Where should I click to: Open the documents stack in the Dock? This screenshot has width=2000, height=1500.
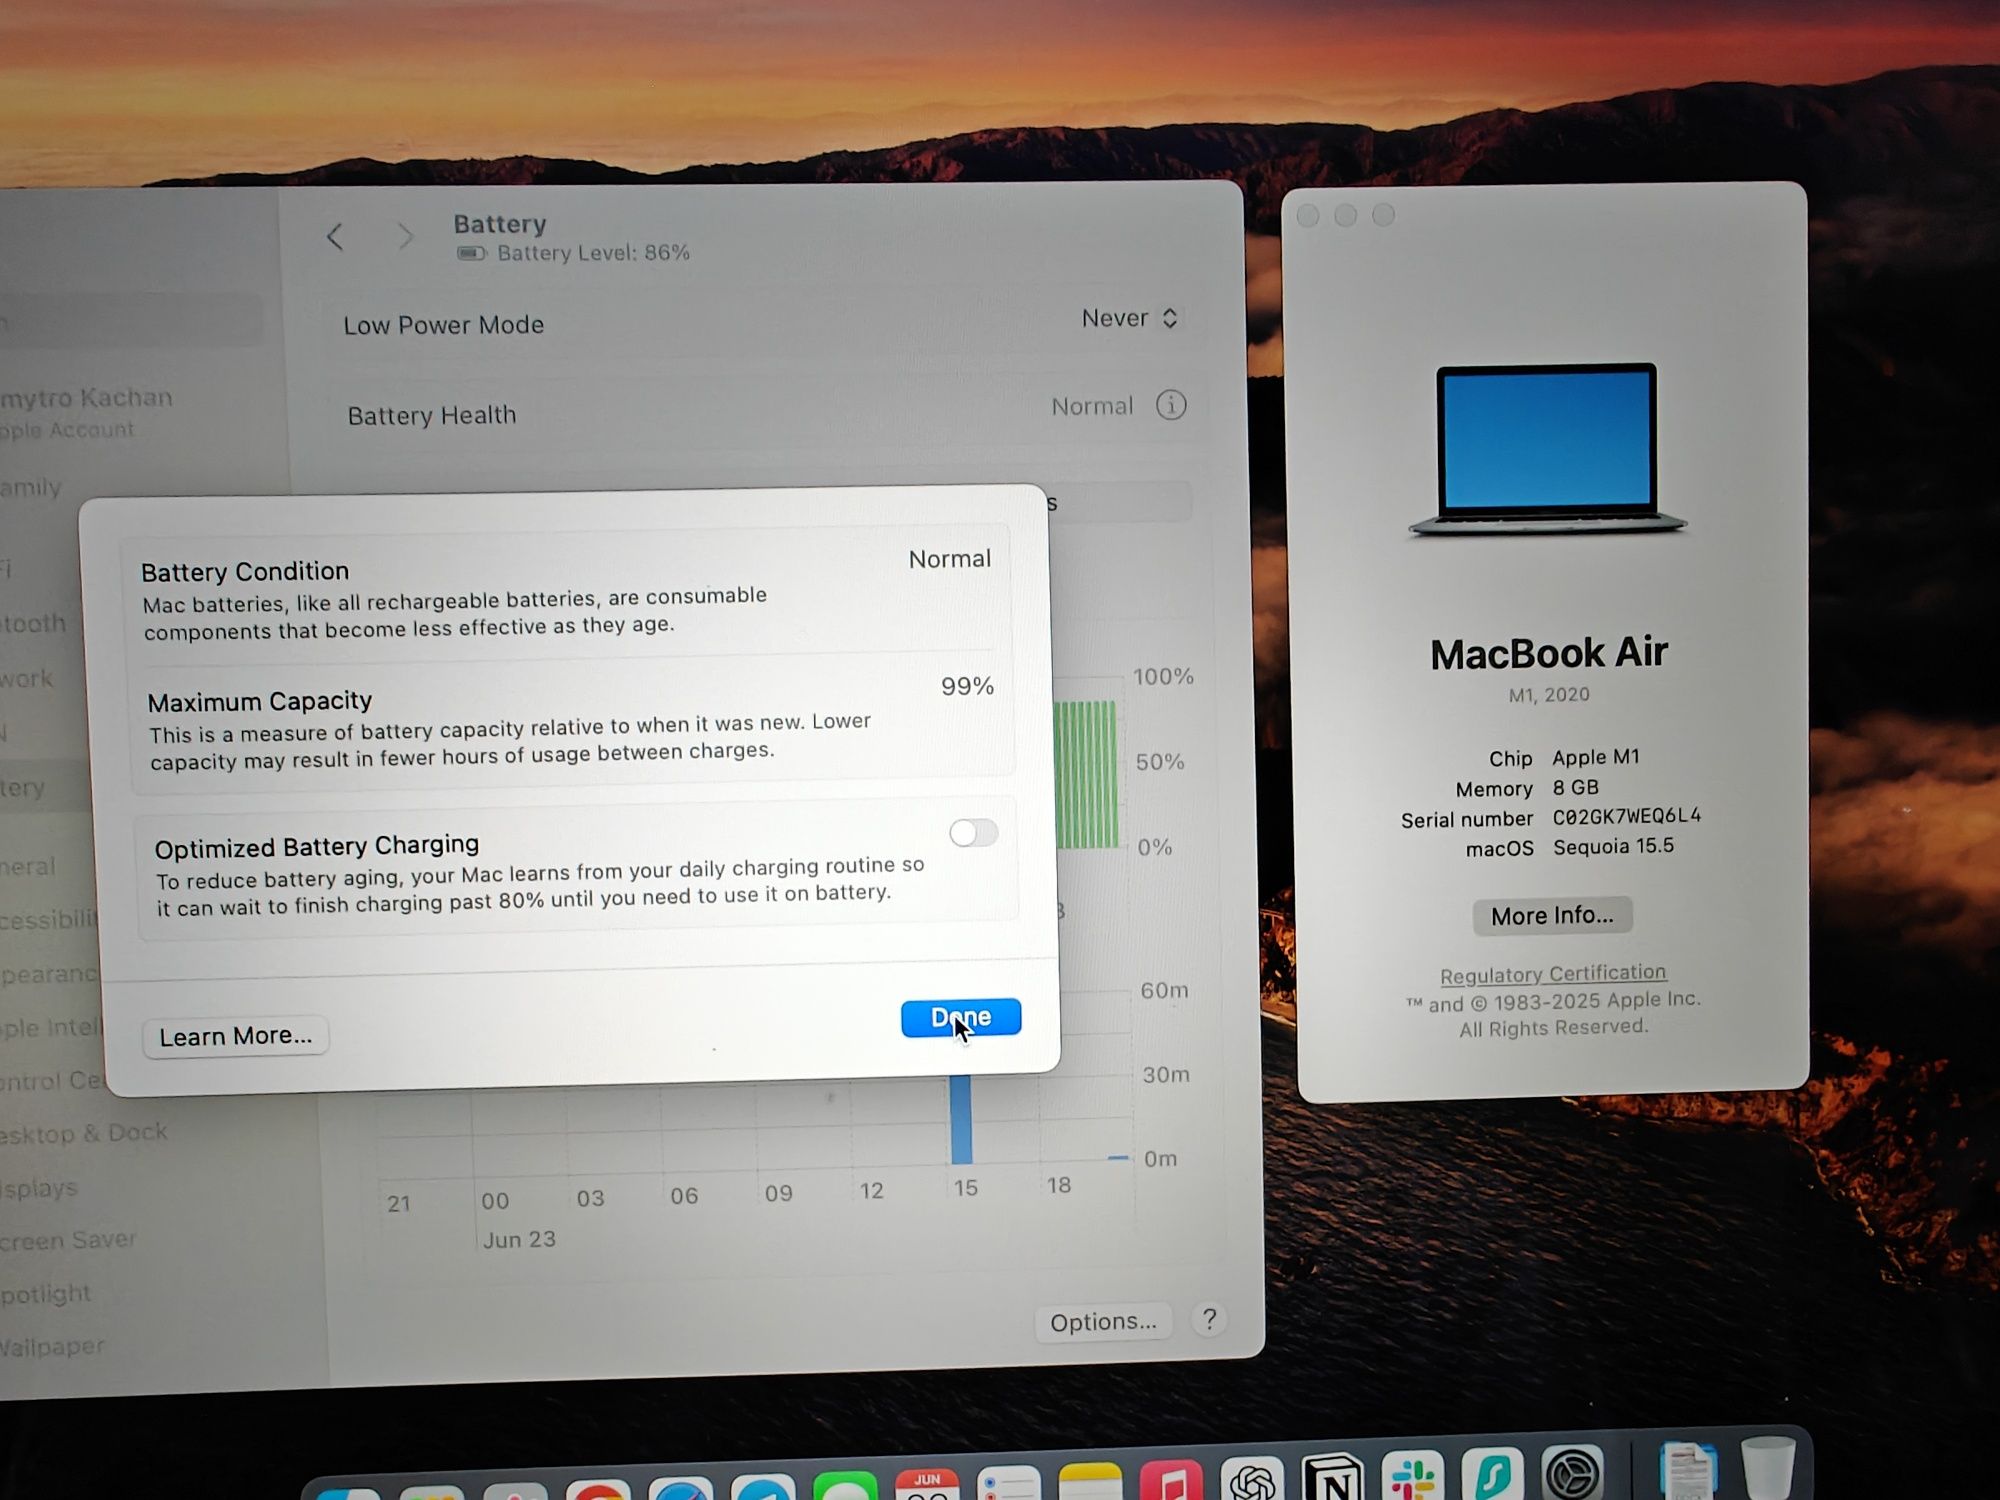click(1688, 1470)
